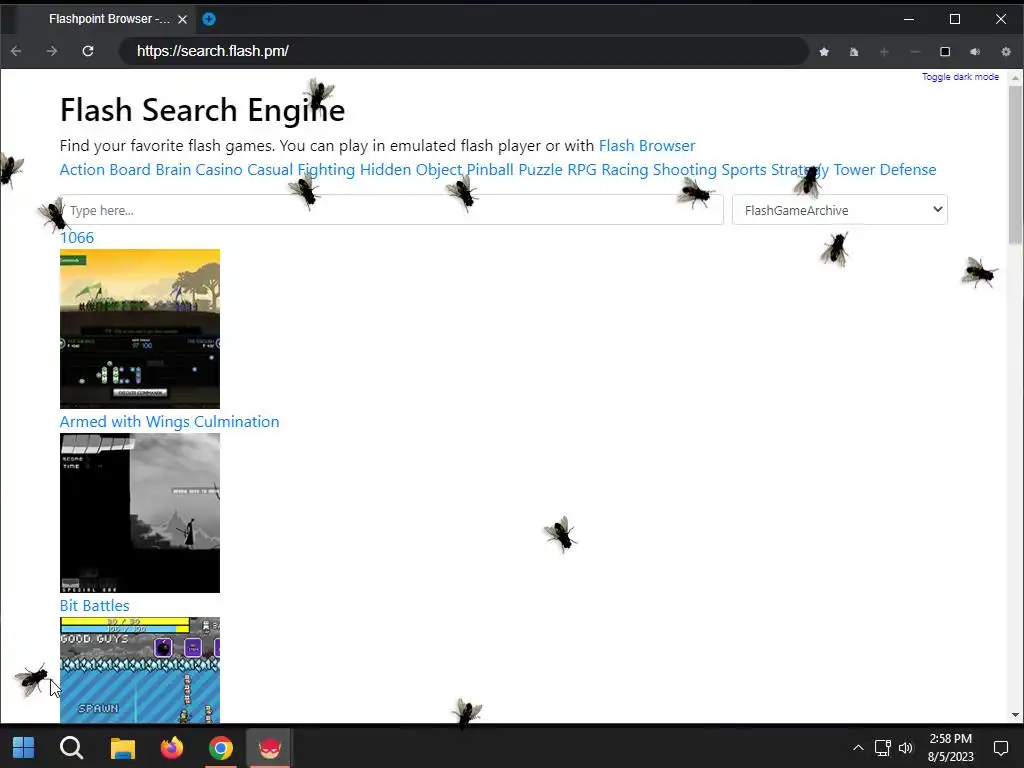Browse the Hidden Object category
Image resolution: width=1024 pixels, height=768 pixels.
tap(411, 170)
